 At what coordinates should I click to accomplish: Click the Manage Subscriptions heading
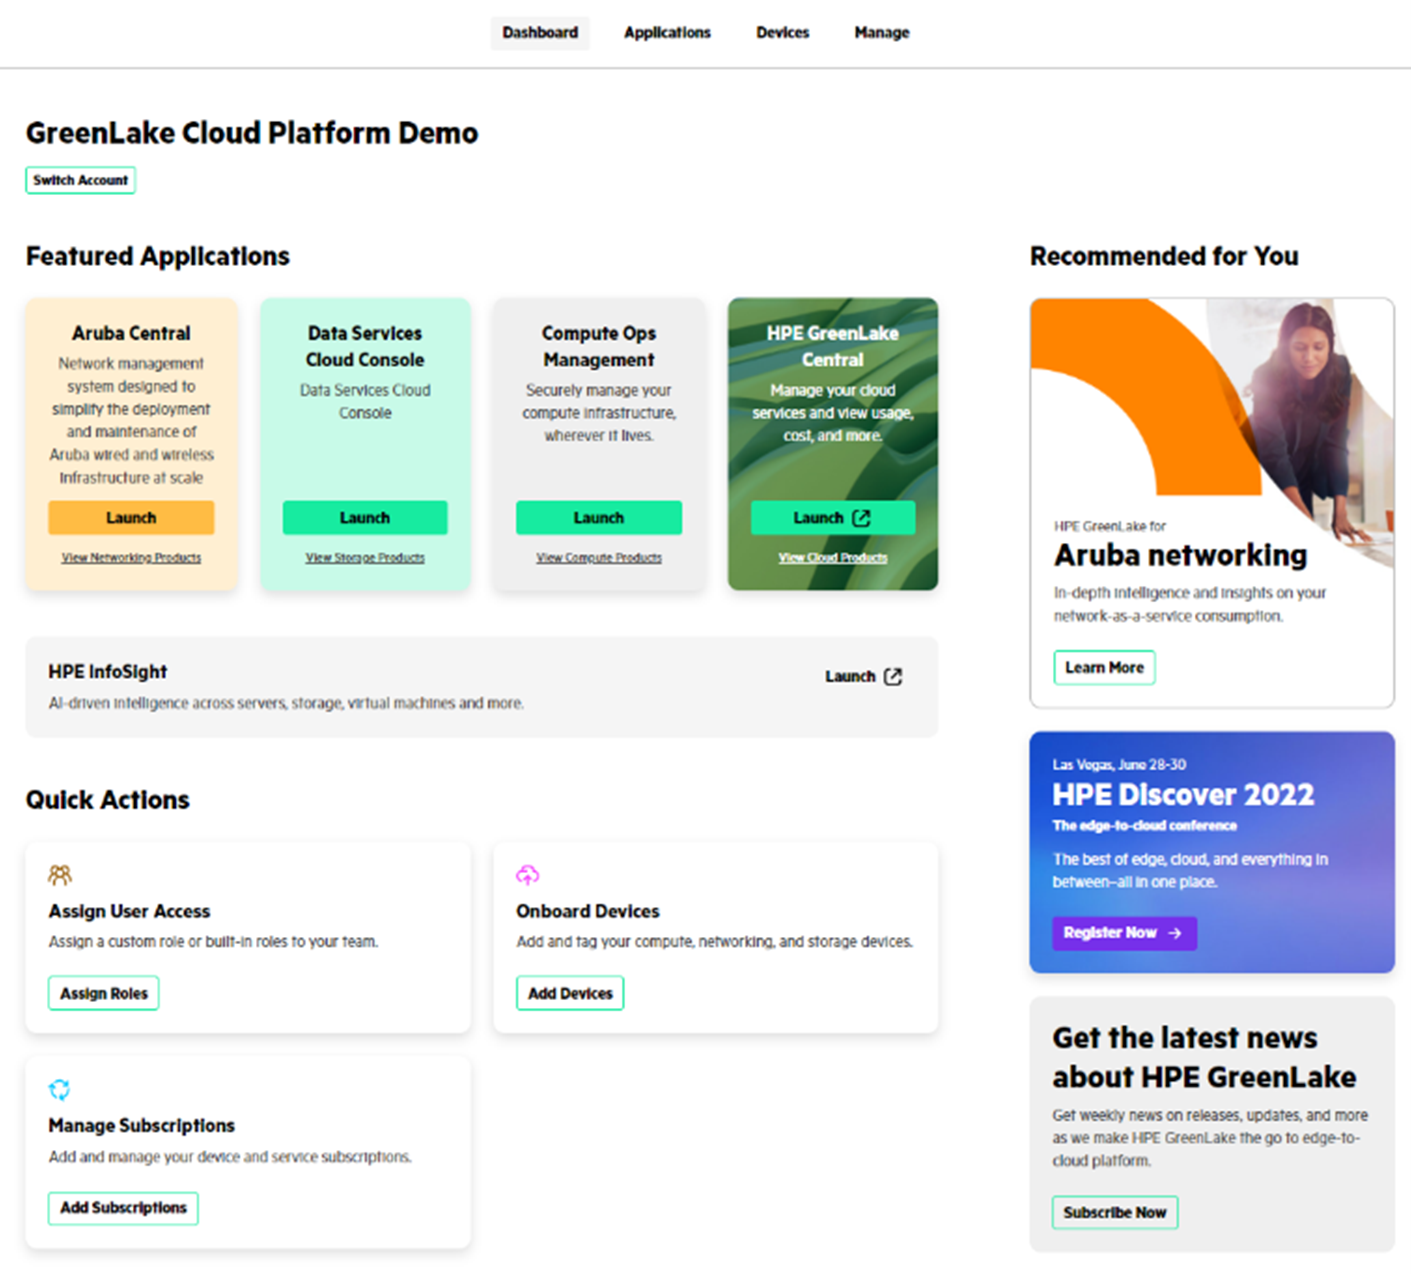(142, 1126)
